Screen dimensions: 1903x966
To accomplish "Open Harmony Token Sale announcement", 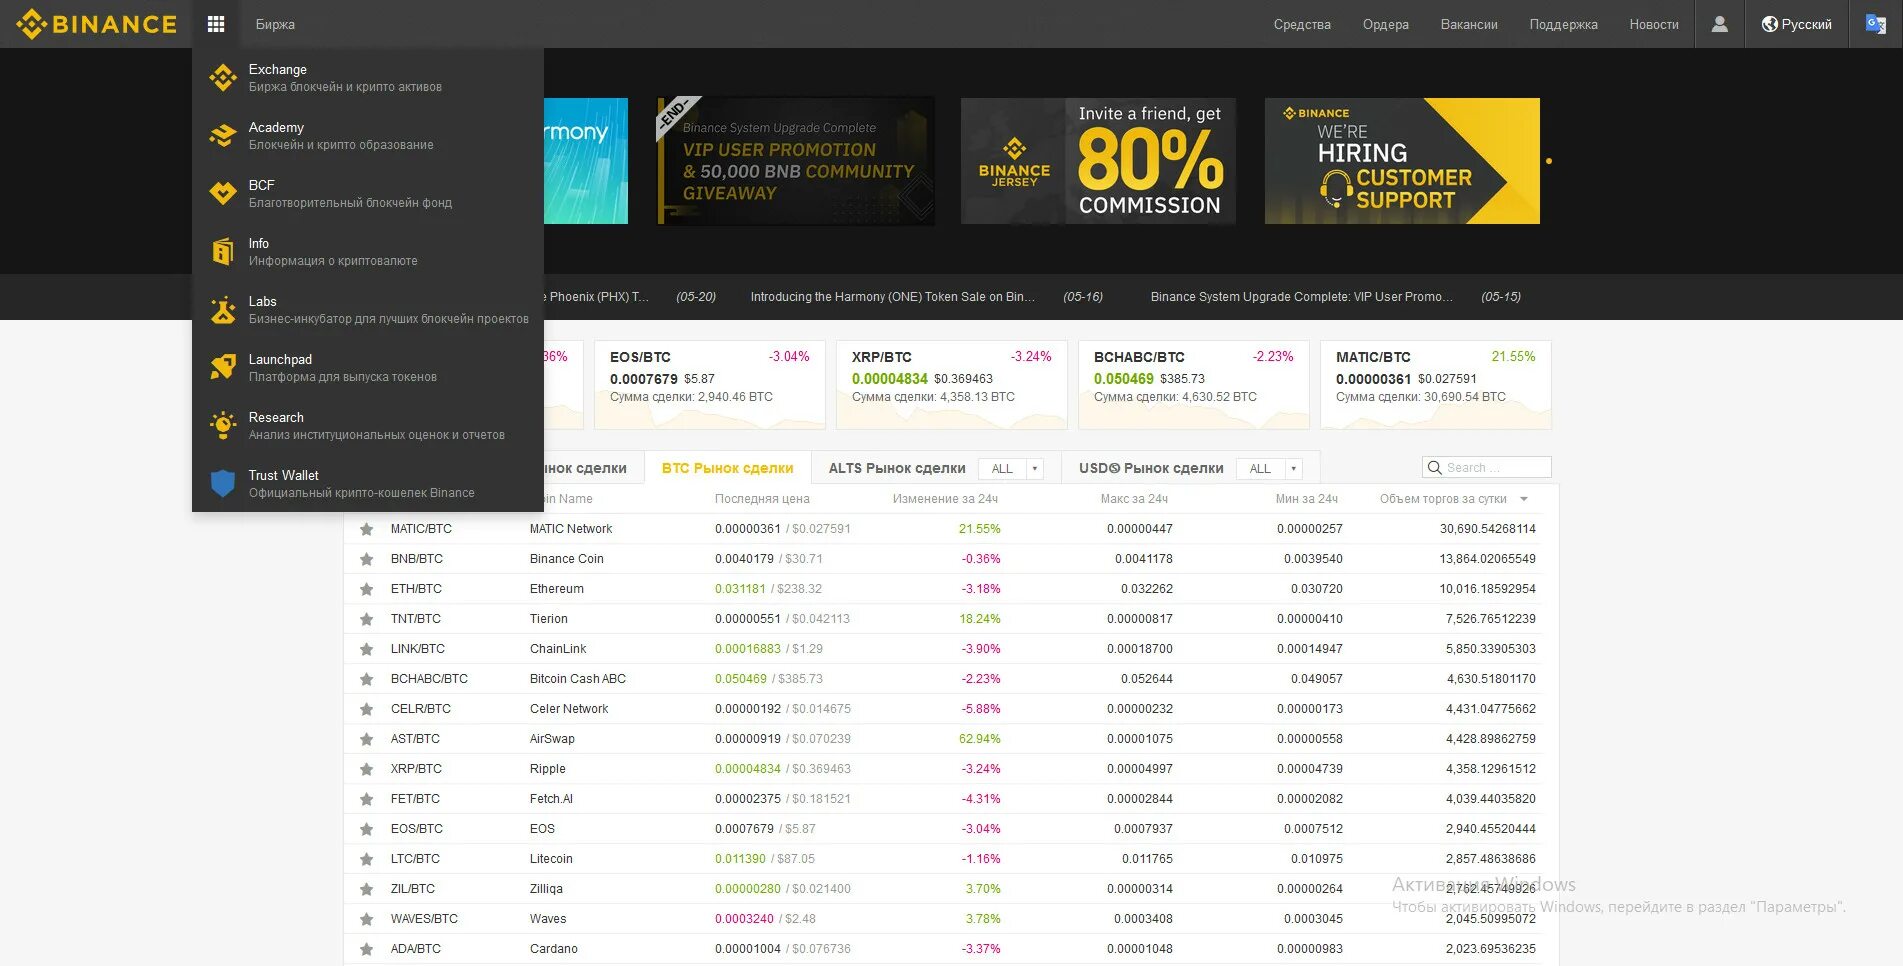I will point(892,297).
